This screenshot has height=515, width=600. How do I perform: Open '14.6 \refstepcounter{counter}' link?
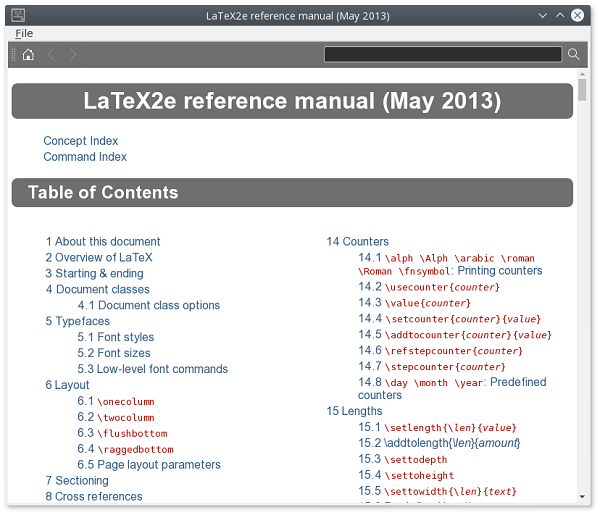(x=440, y=351)
